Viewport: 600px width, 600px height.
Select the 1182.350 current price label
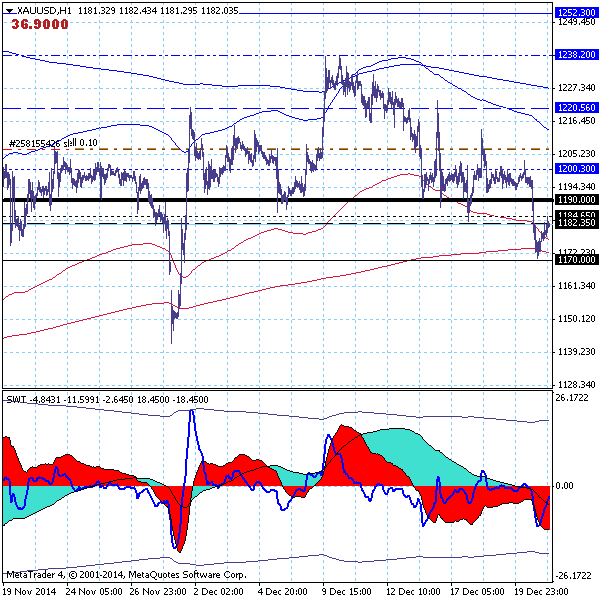click(576, 223)
